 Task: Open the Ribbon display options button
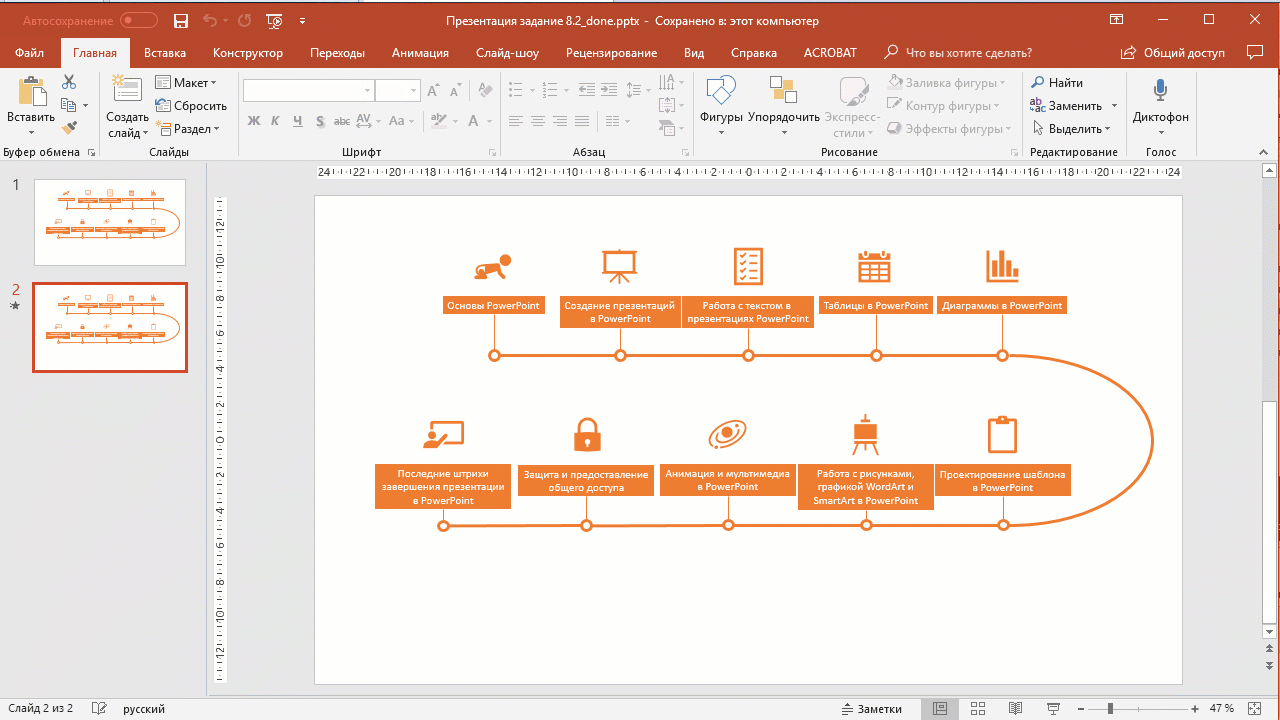tap(1117, 20)
